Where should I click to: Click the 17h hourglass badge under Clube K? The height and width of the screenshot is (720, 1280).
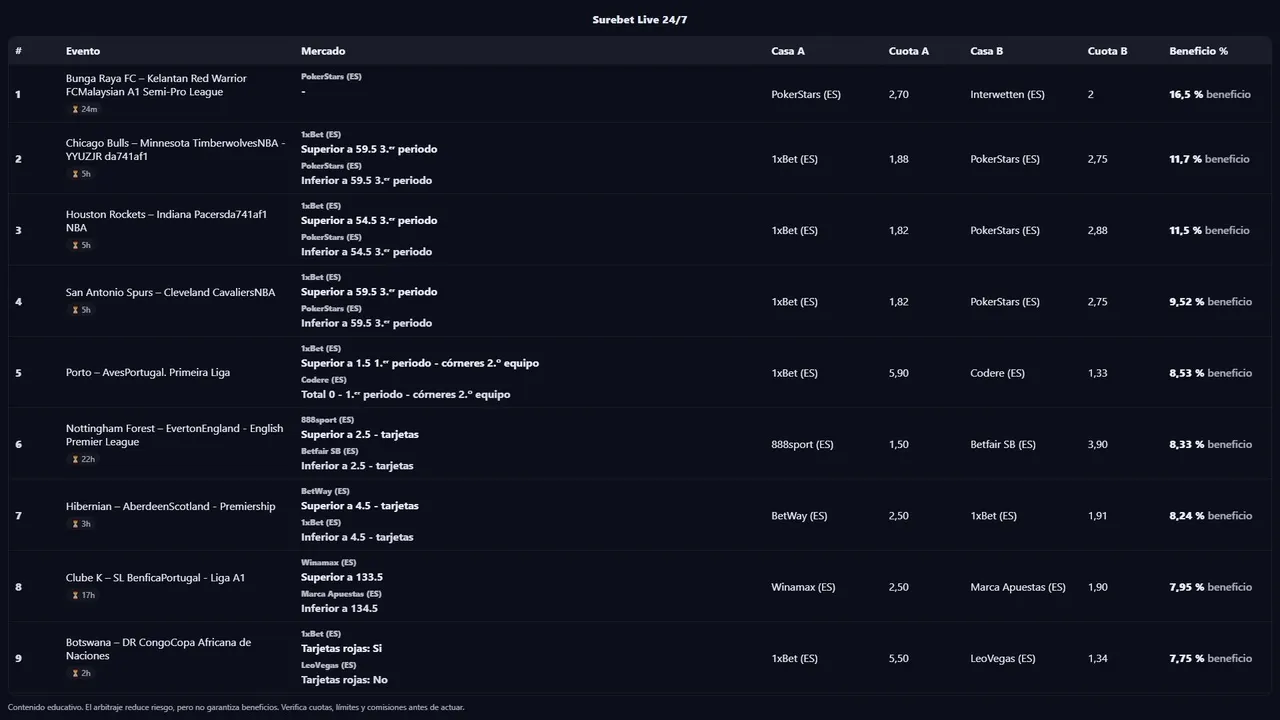coord(84,595)
